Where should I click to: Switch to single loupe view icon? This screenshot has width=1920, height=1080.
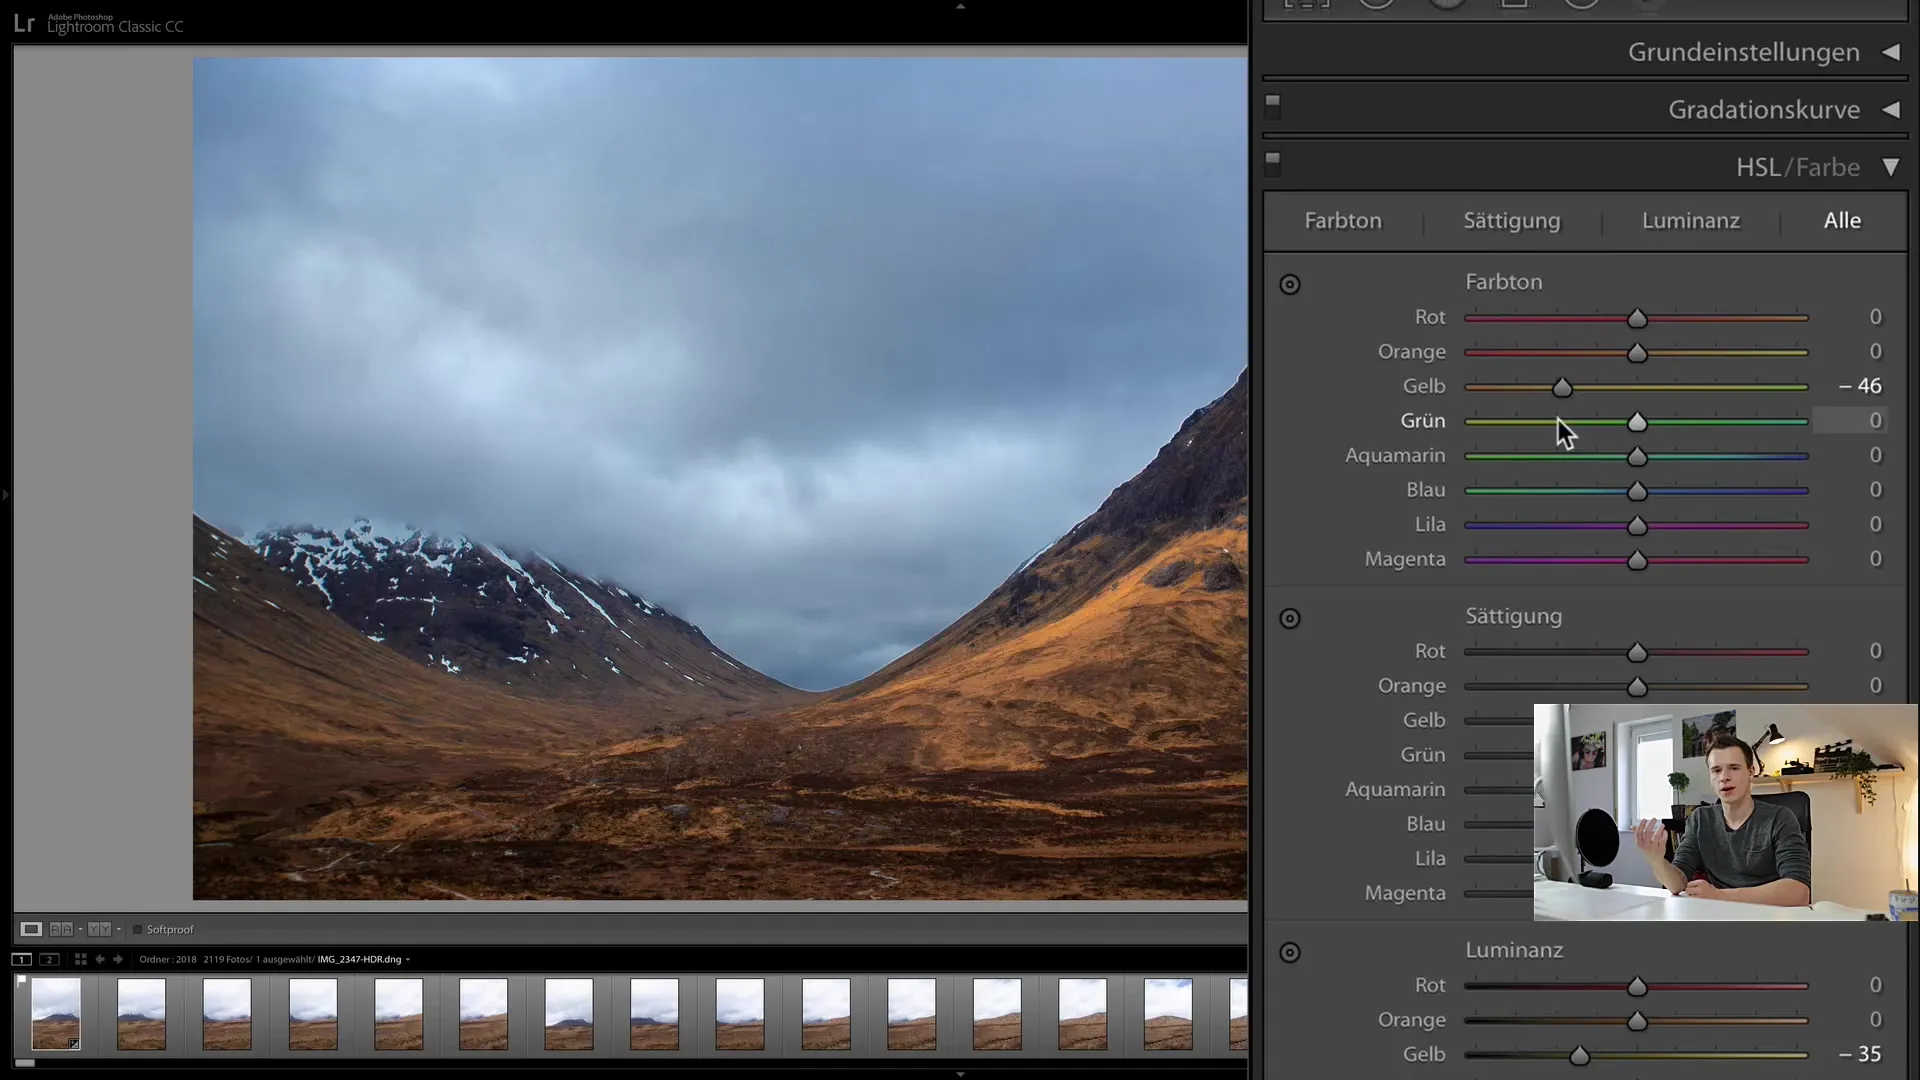(x=31, y=929)
